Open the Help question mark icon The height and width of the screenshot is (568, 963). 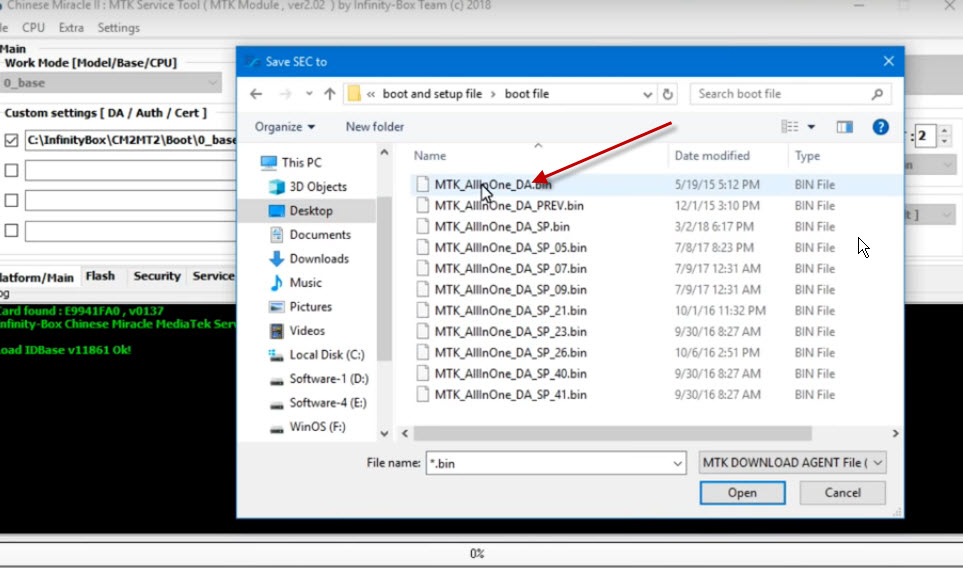tap(880, 127)
